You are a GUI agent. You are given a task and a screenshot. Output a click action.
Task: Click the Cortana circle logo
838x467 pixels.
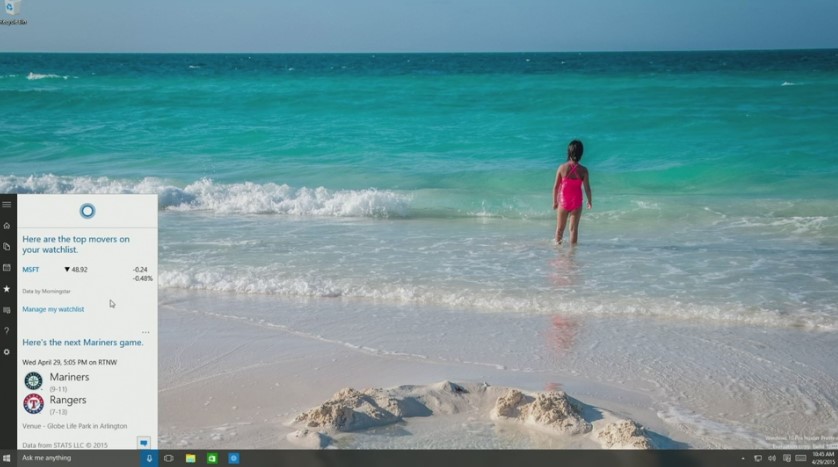tap(87, 210)
